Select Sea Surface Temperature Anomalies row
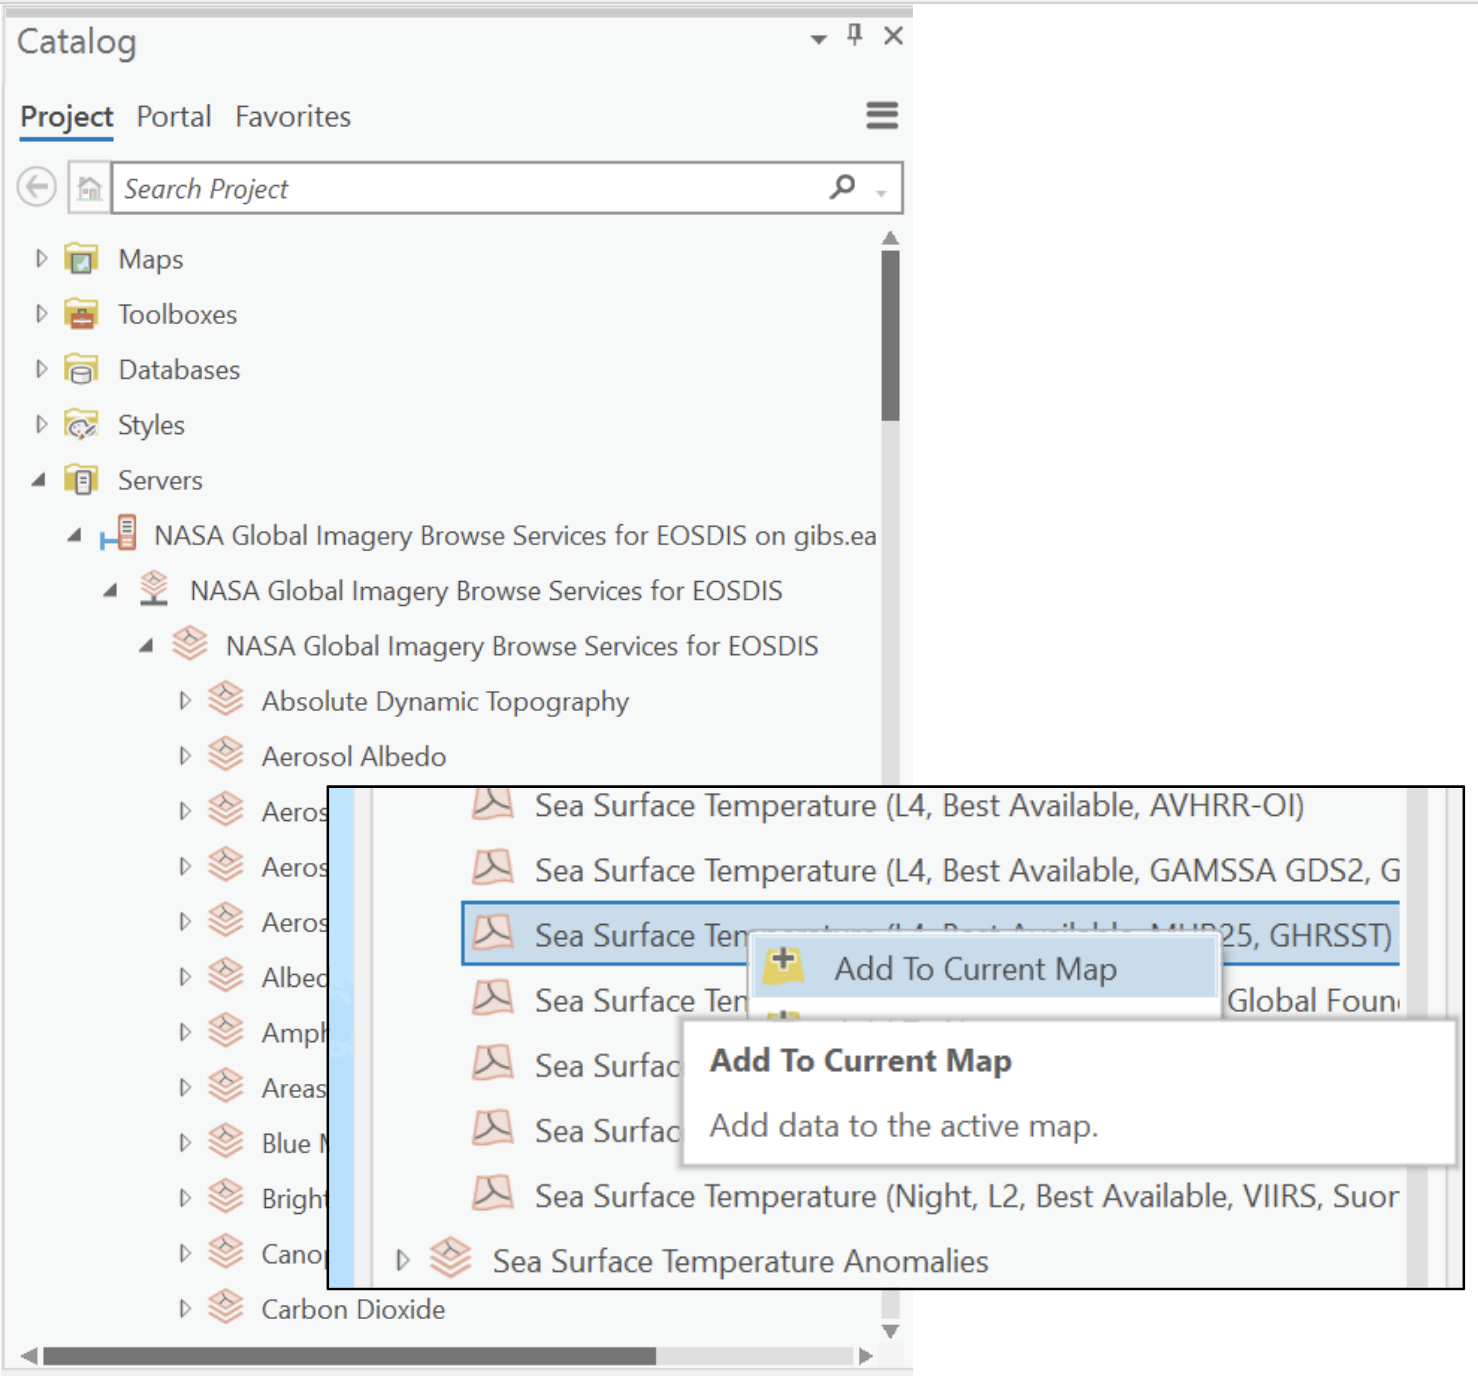The width and height of the screenshot is (1478, 1376). tap(740, 1261)
